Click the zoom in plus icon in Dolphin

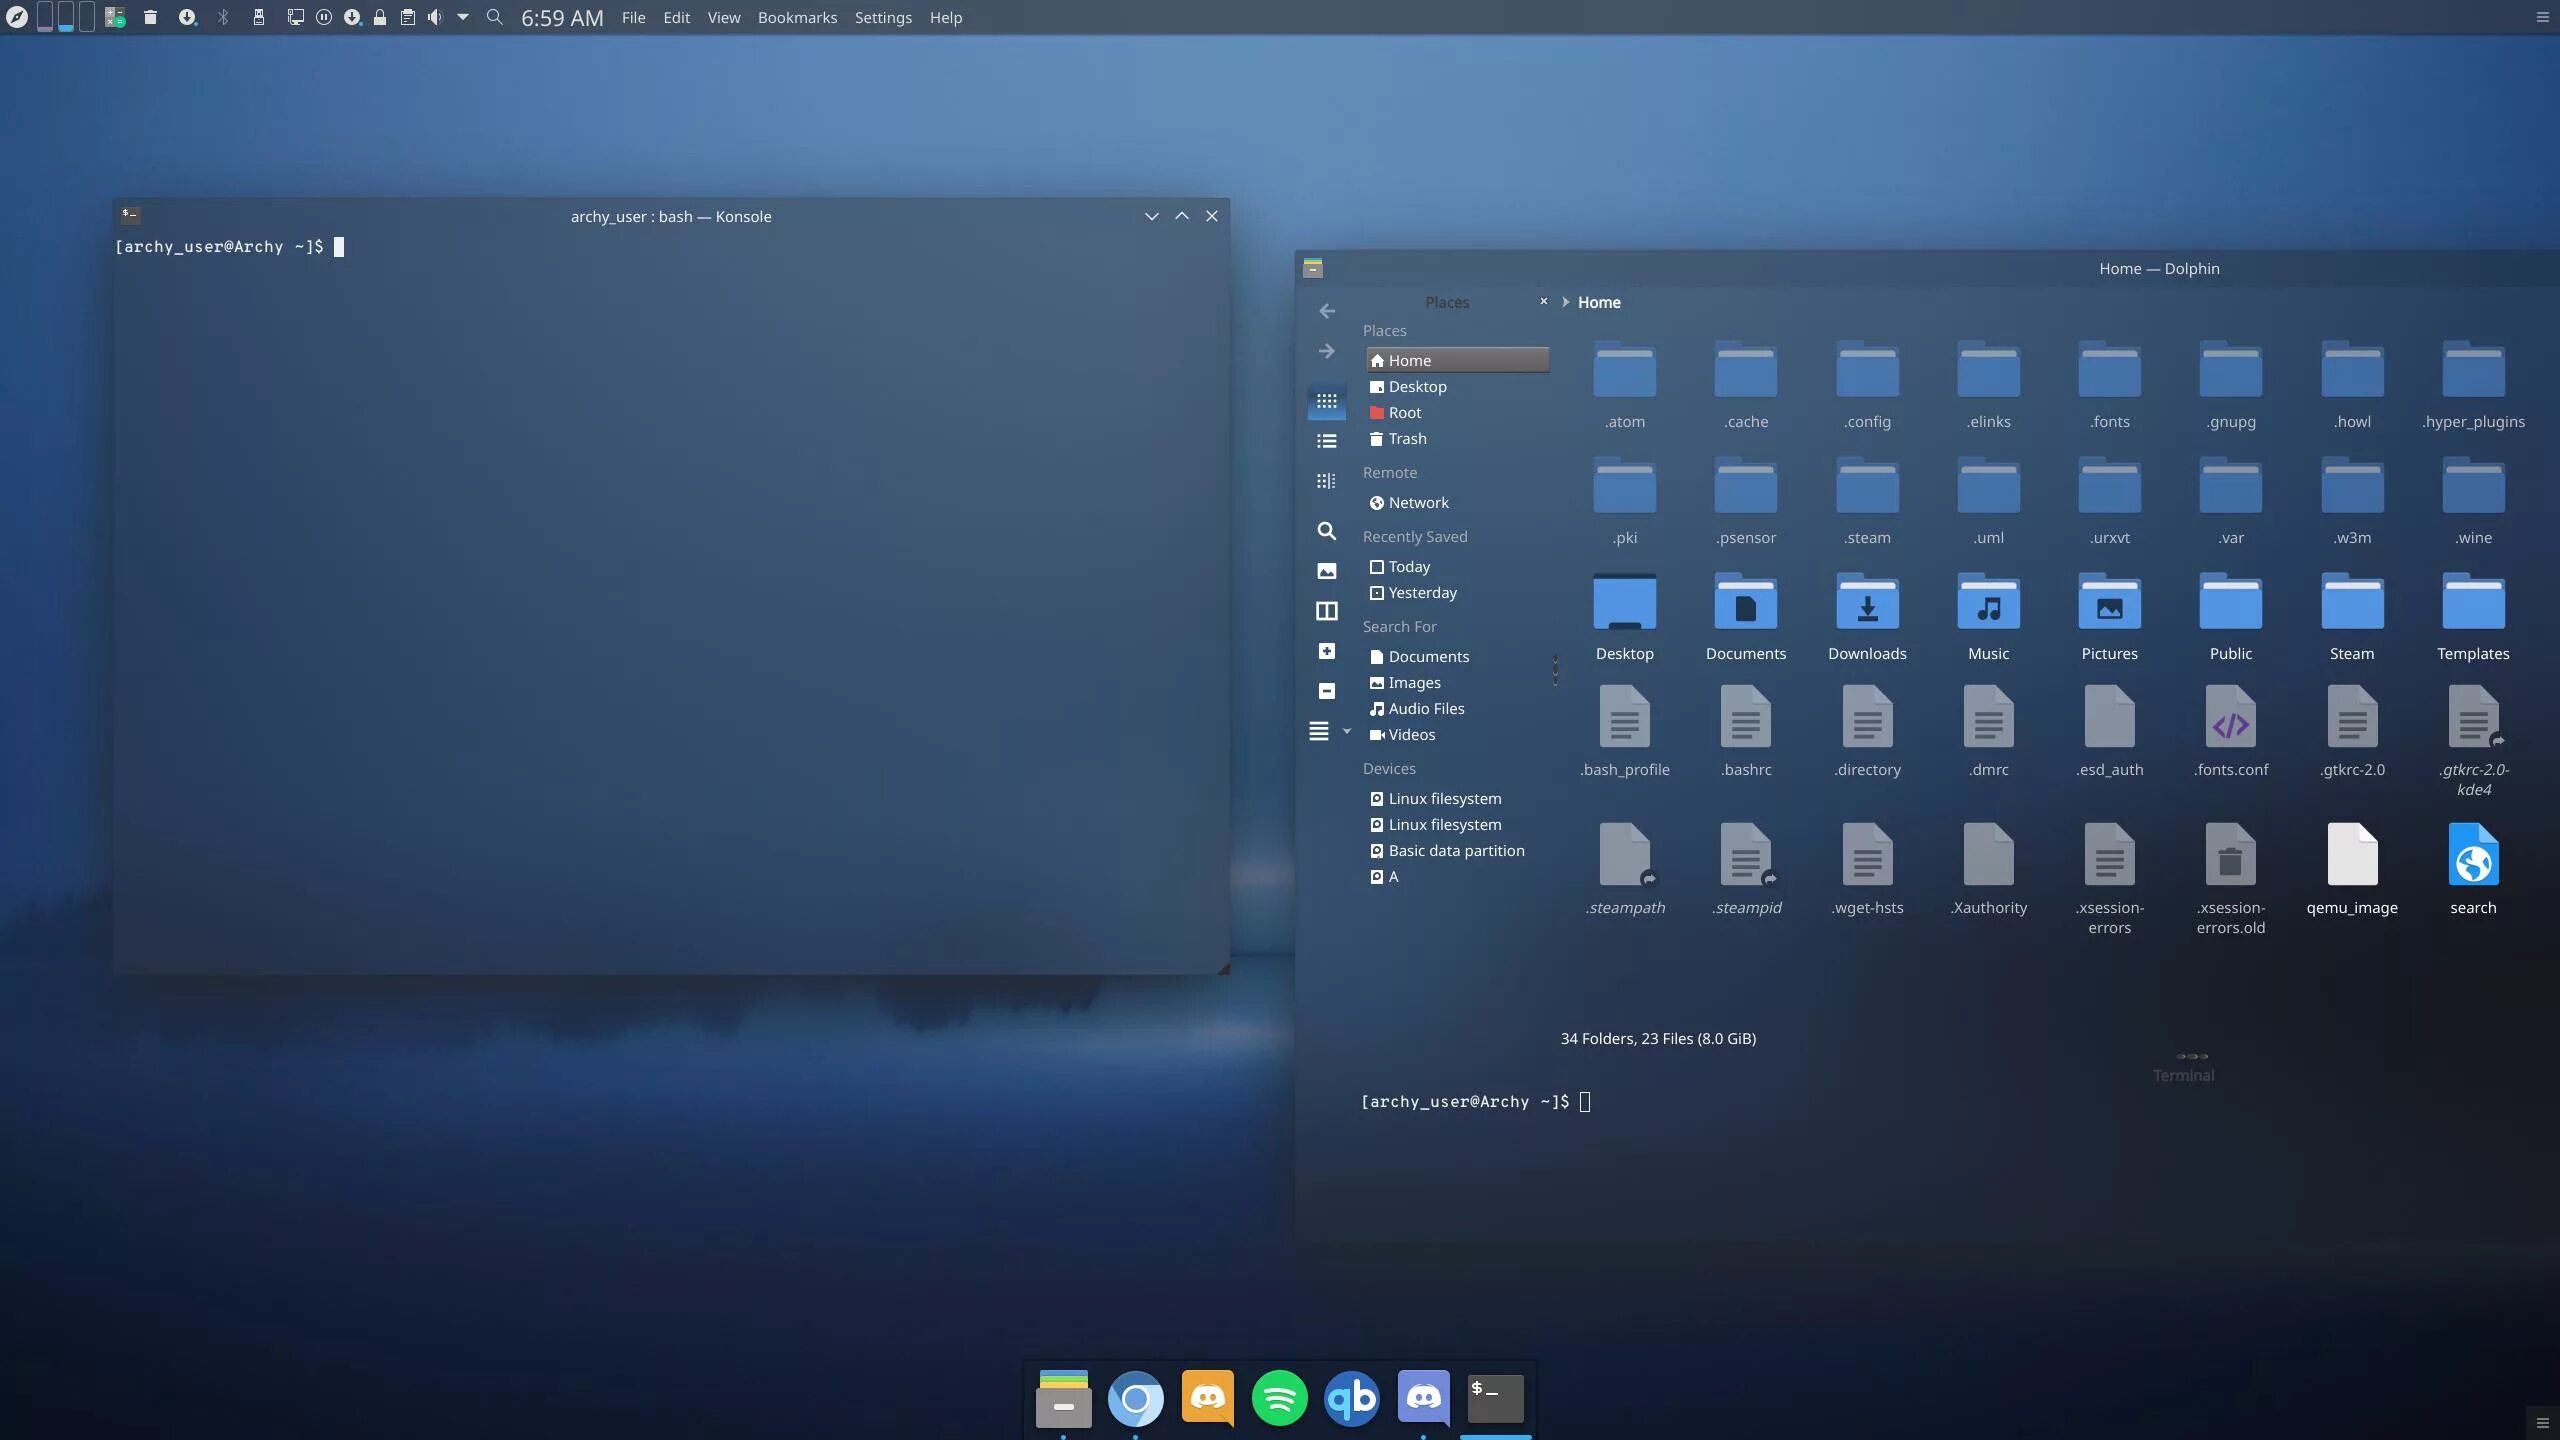point(1326,651)
